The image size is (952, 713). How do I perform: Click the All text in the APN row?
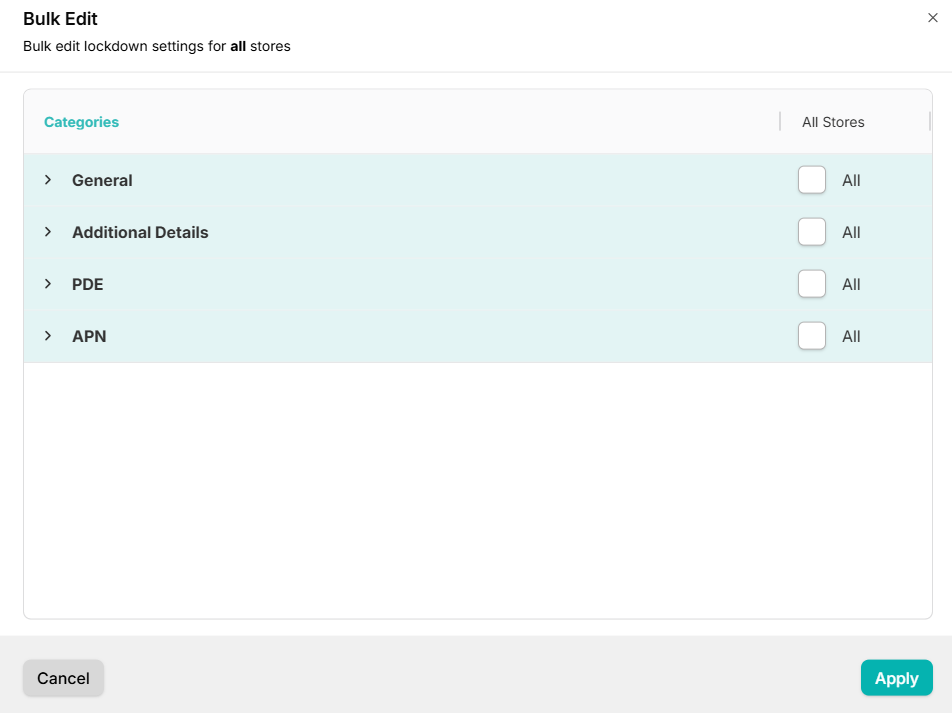click(851, 336)
